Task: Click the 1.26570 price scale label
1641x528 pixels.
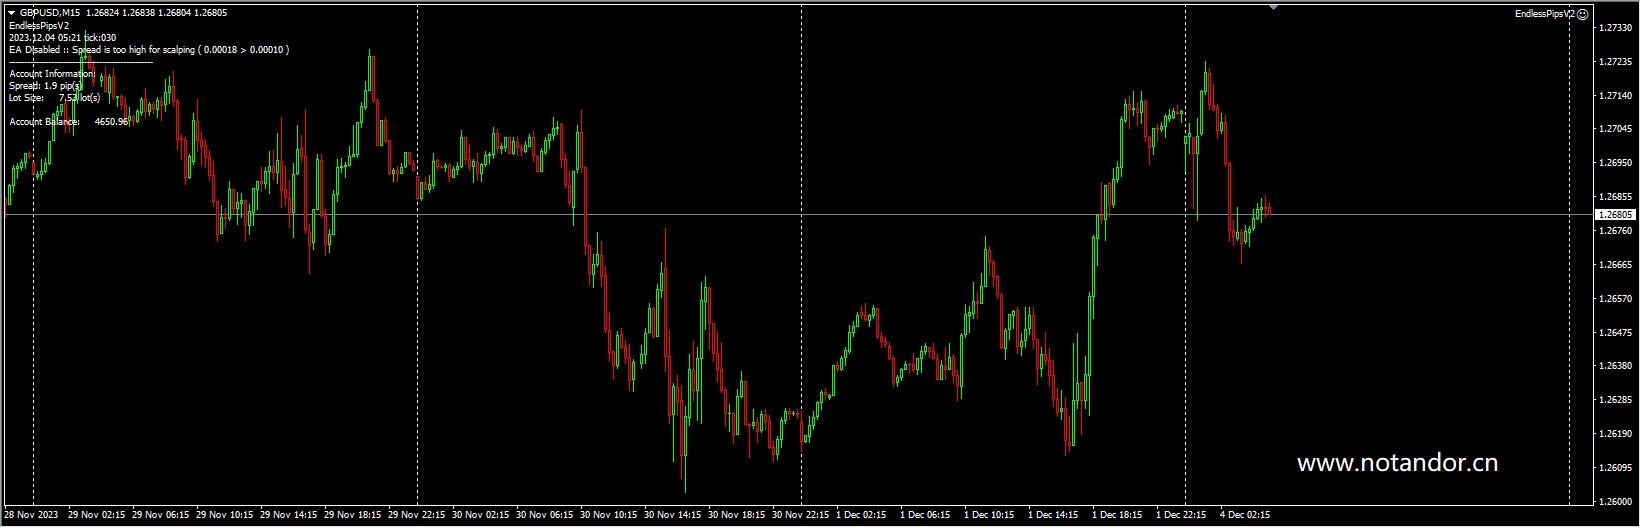Action: pyautogui.click(x=1616, y=299)
